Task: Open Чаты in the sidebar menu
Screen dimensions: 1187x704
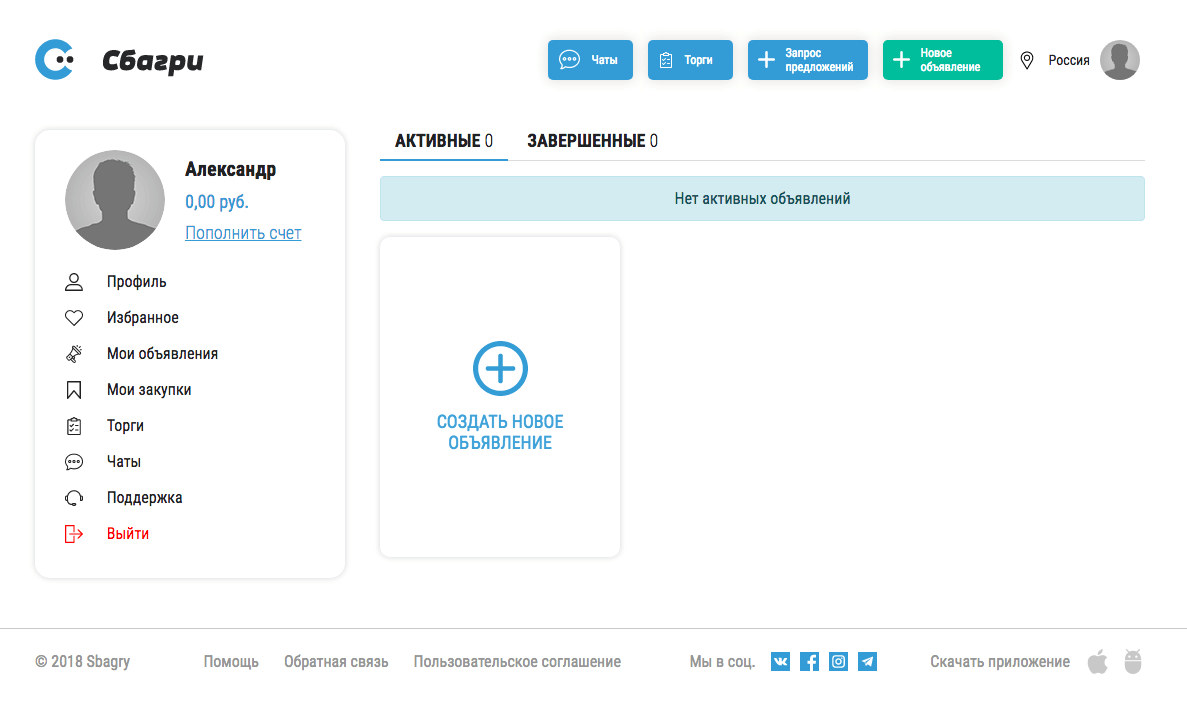Action: click(x=123, y=462)
